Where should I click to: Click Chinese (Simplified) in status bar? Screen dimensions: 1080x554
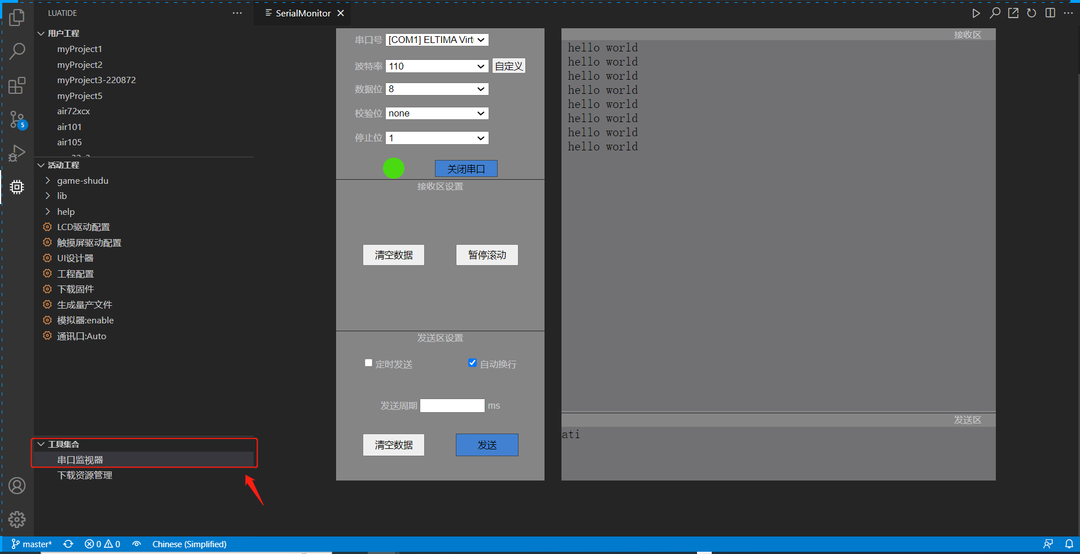(x=189, y=544)
